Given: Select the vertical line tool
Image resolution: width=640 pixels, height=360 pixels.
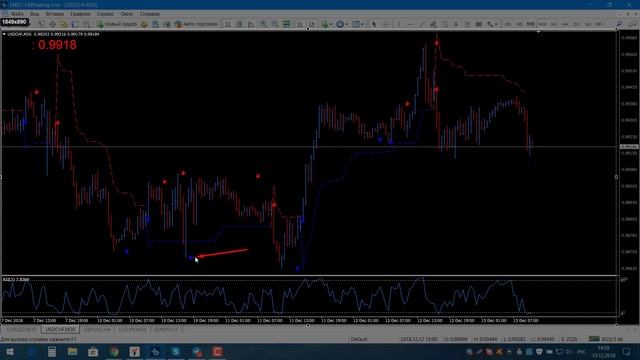Looking at the screenshot, I should pos(400,24).
